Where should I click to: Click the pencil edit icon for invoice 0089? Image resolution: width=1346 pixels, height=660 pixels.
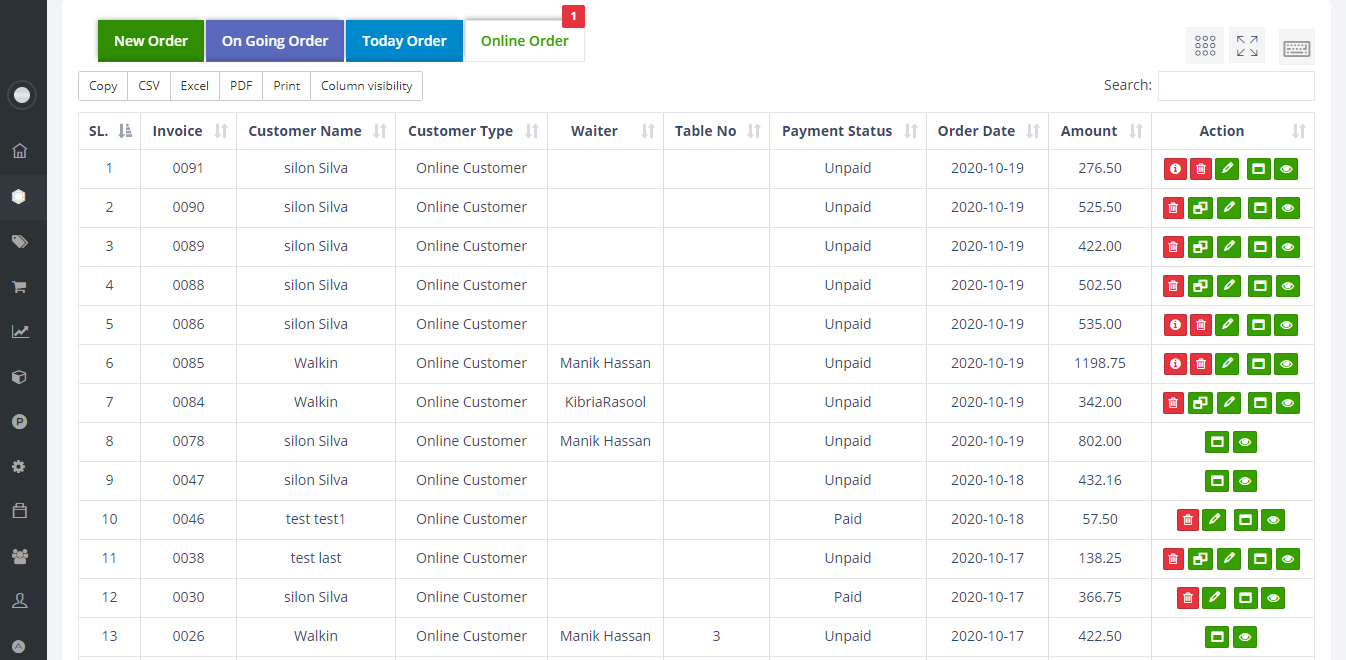click(1229, 247)
